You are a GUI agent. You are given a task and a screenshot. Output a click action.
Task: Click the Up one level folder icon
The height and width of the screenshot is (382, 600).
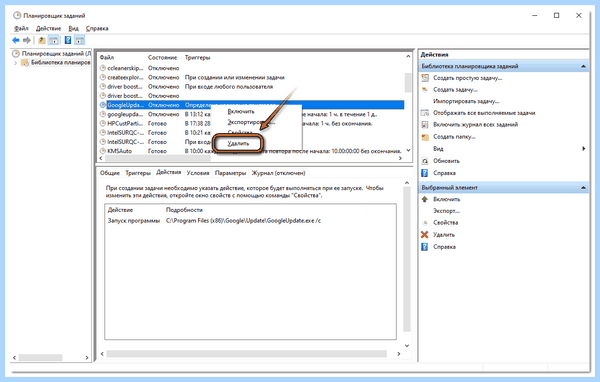[42, 40]
